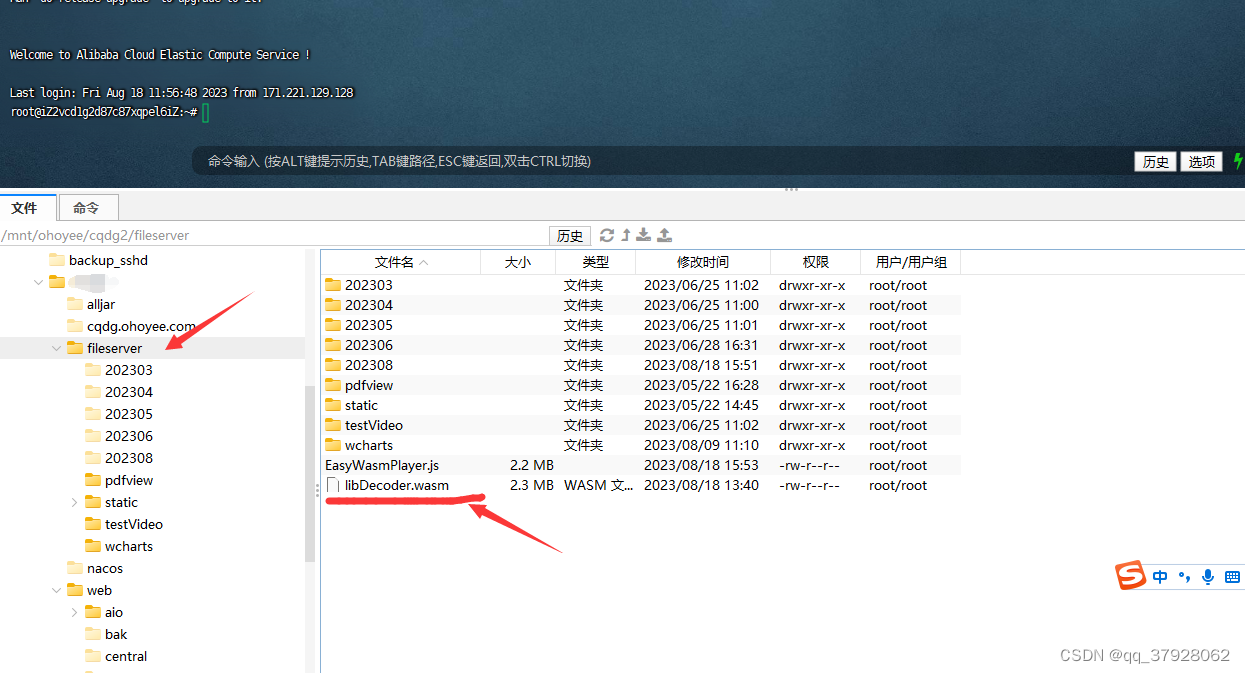
Task: Go up to the parent directory
Action: (626, 235)
